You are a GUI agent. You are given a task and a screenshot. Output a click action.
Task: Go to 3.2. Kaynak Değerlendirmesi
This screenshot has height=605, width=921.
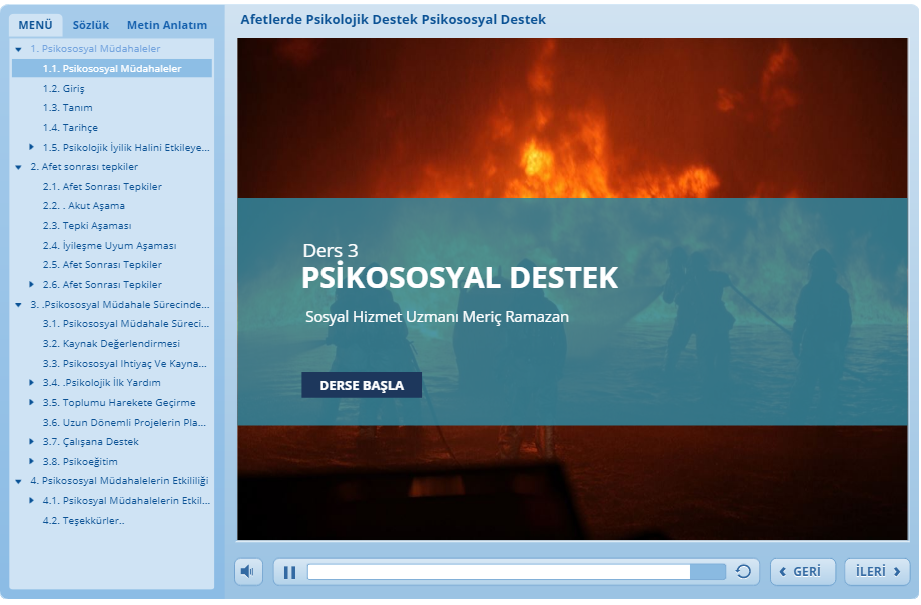pyautogui.click(x=111, y=344)
